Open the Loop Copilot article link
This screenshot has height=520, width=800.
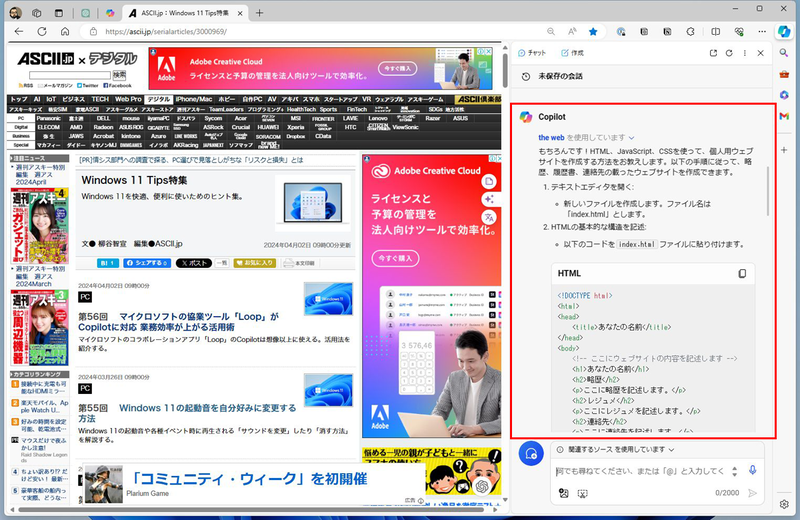click(x=178, y=322)
